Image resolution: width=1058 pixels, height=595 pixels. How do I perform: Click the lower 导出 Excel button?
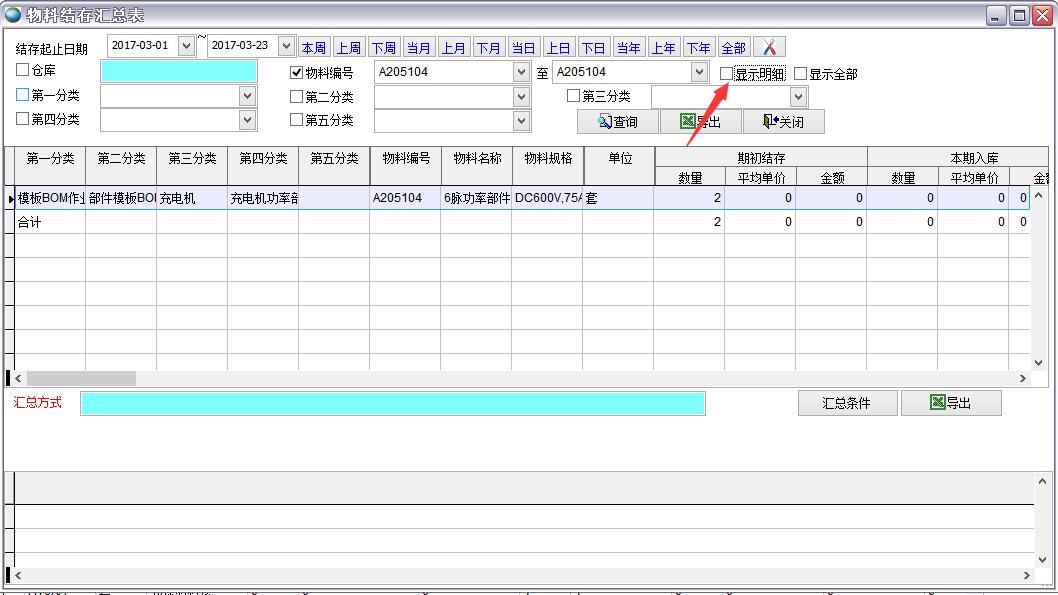tap(950, 403)
